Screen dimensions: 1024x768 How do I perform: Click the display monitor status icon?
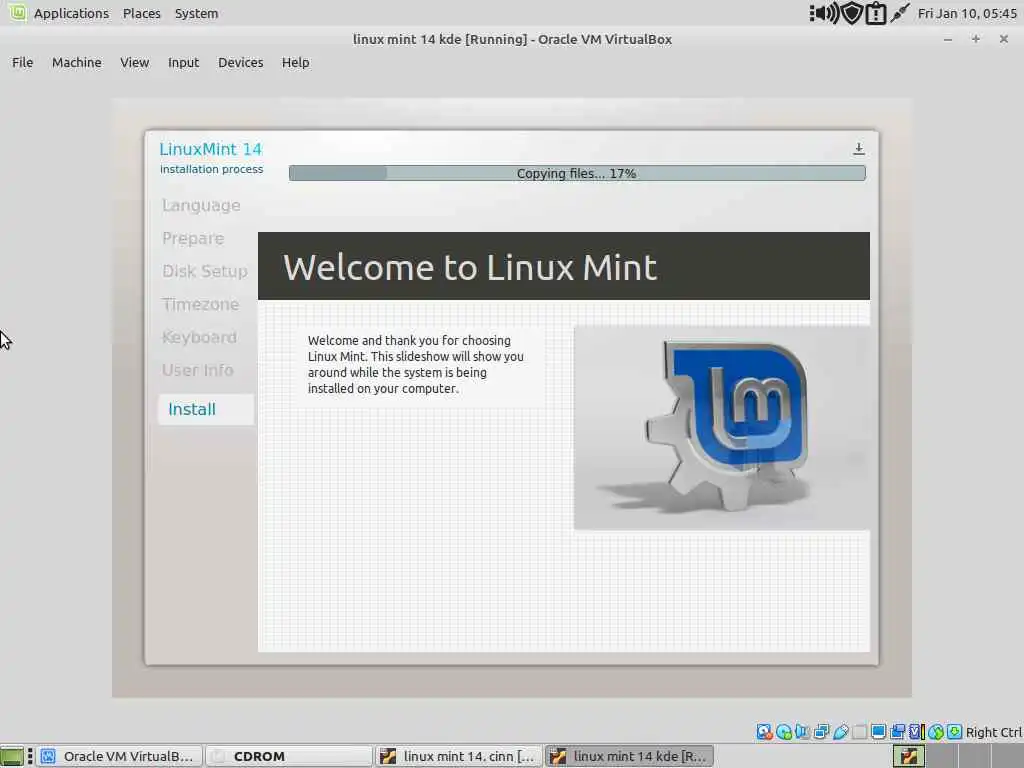tap(878, 732)
